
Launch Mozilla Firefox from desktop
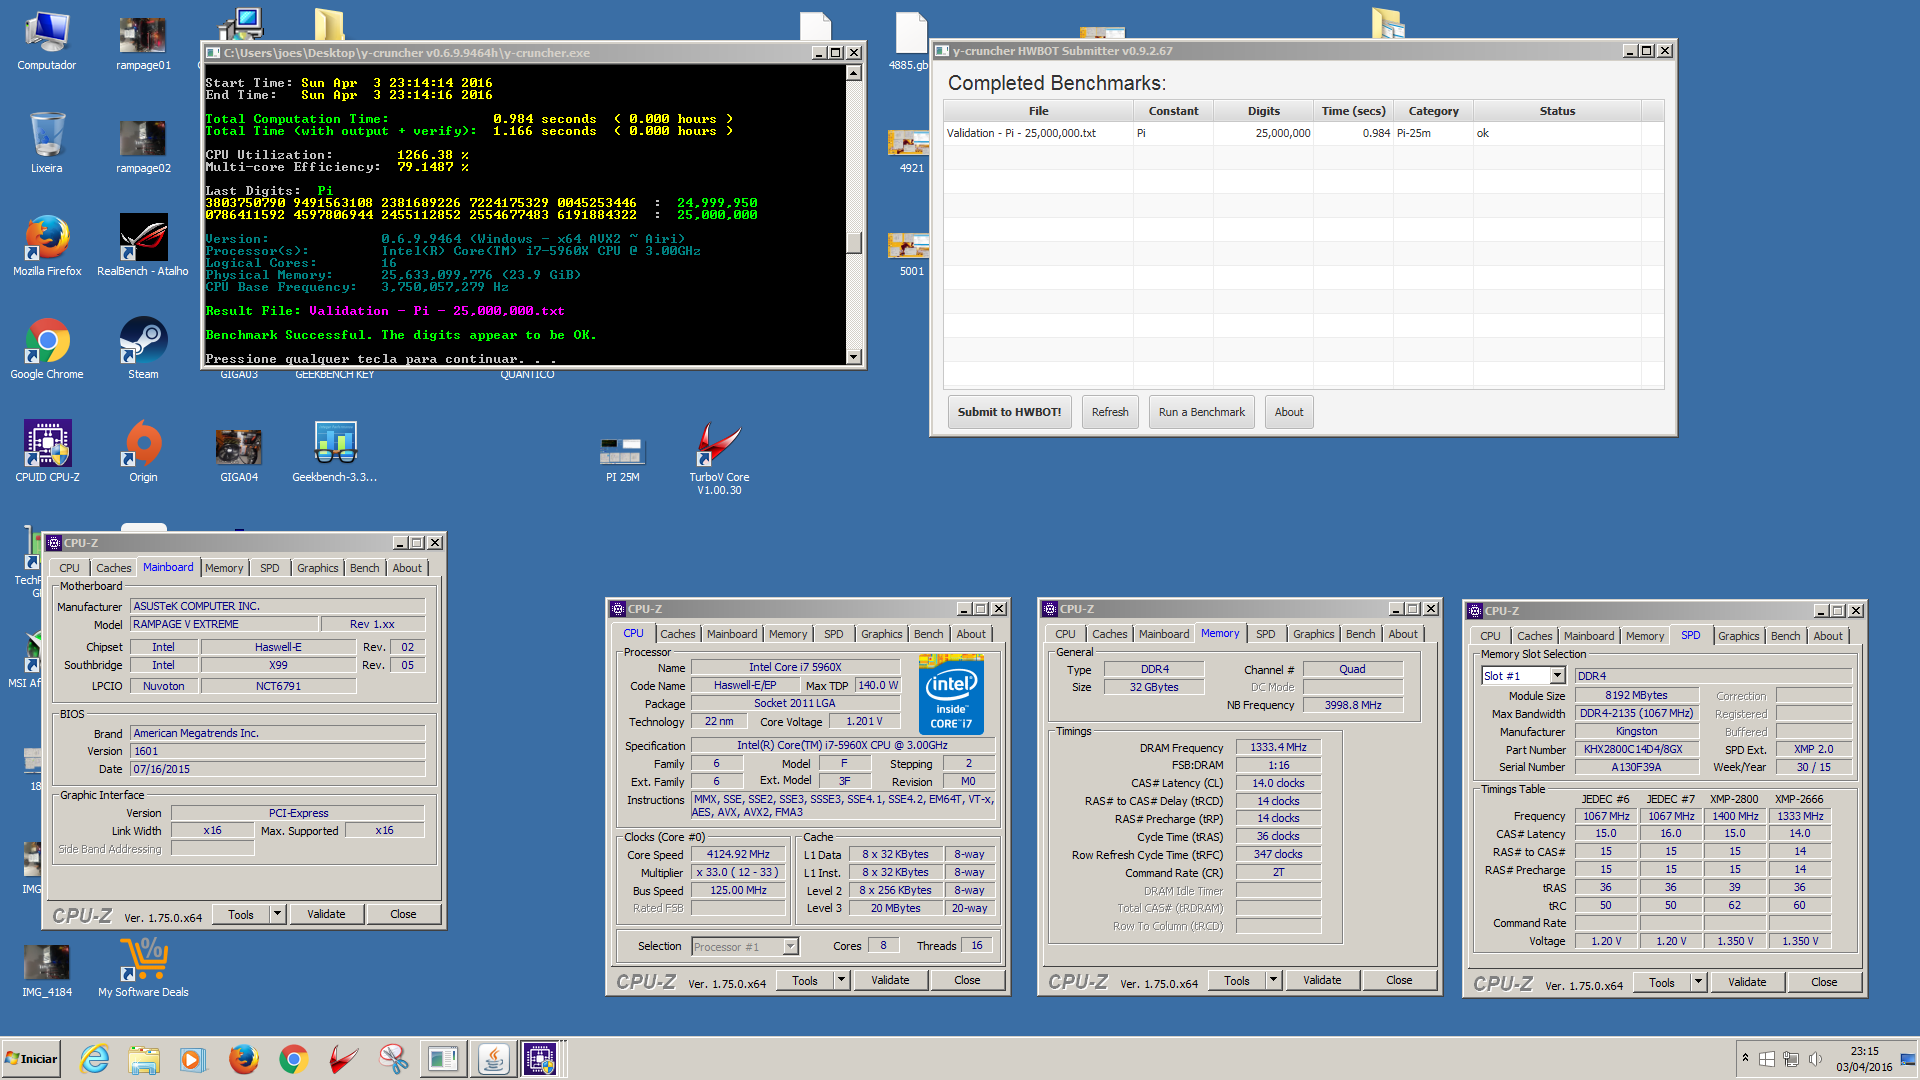pyautogui.click(x=47, y=246)
